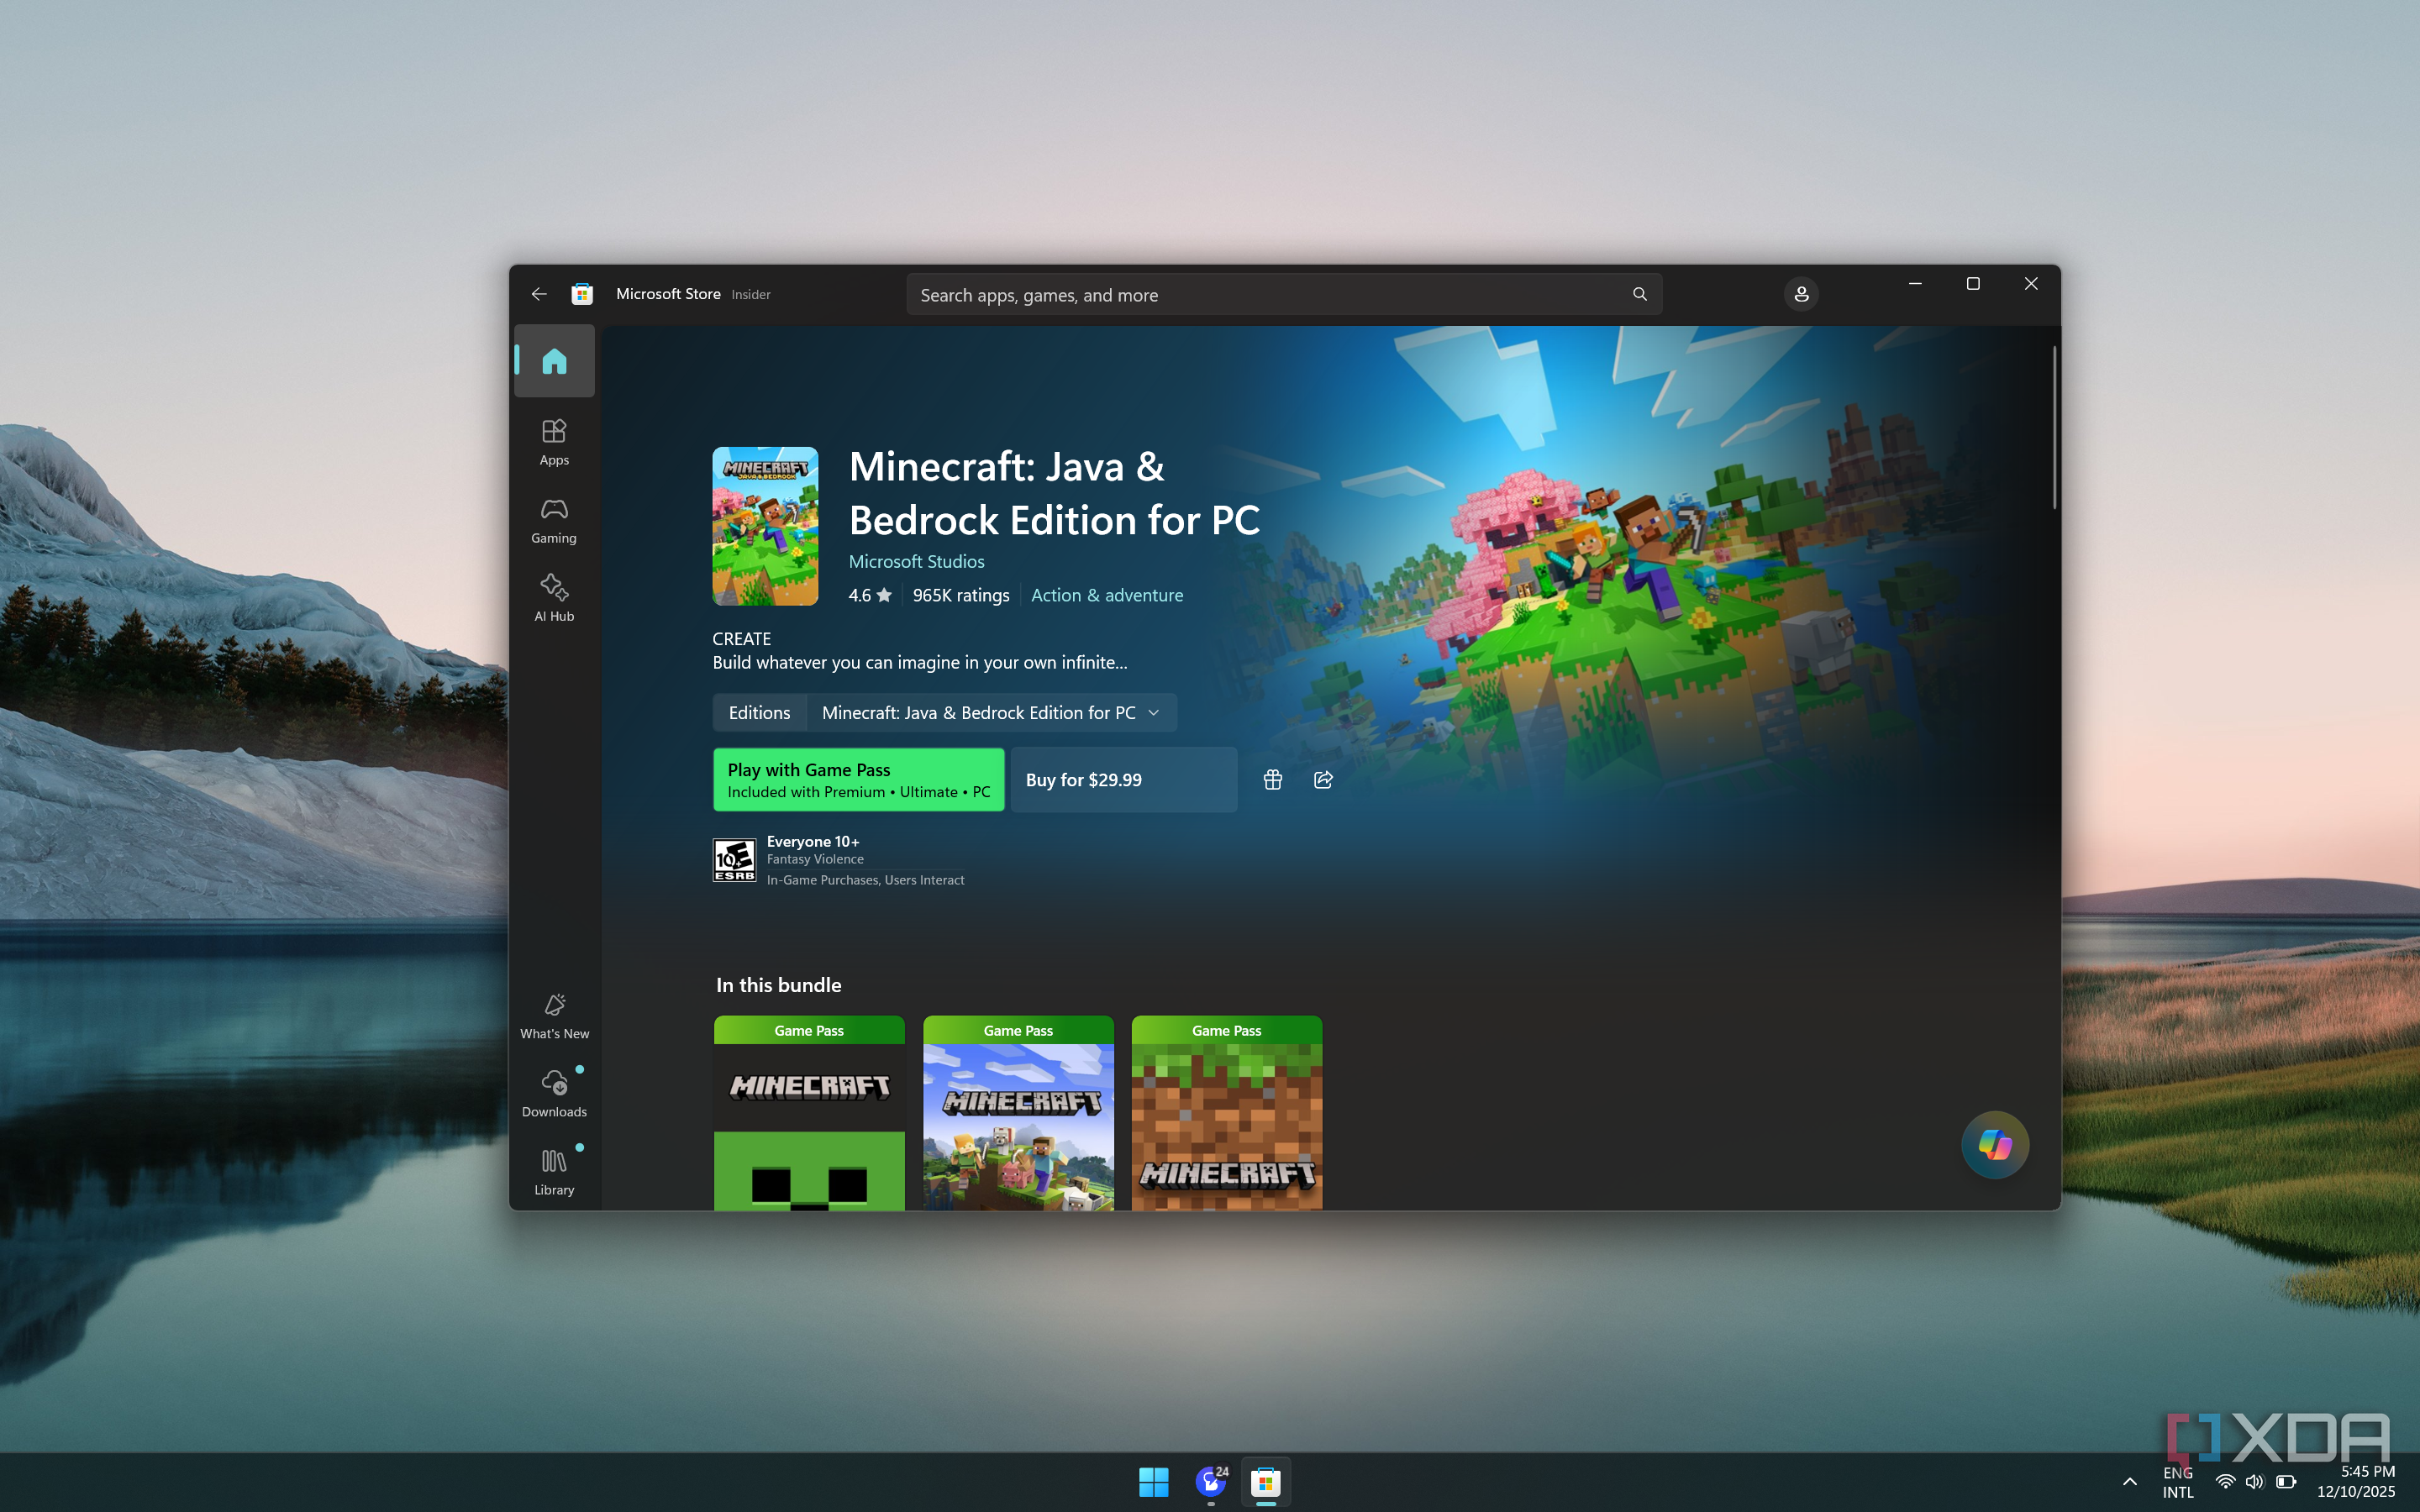Open the Apps section
The image size is (2420, 1512).
(554, 443)
